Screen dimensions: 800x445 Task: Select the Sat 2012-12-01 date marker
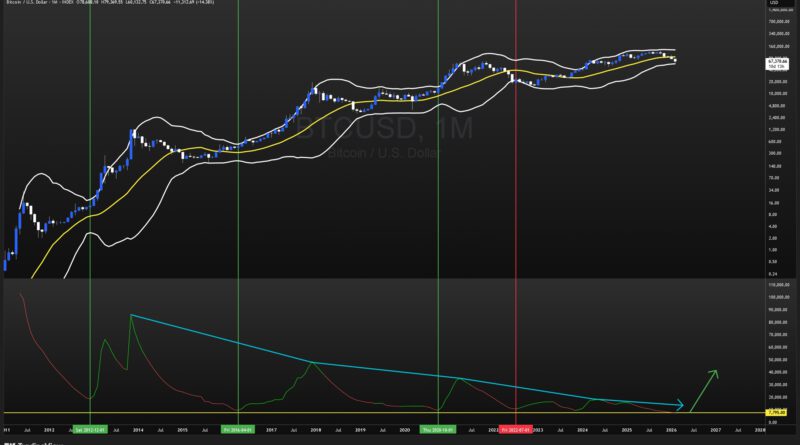[x=91, y=428]
